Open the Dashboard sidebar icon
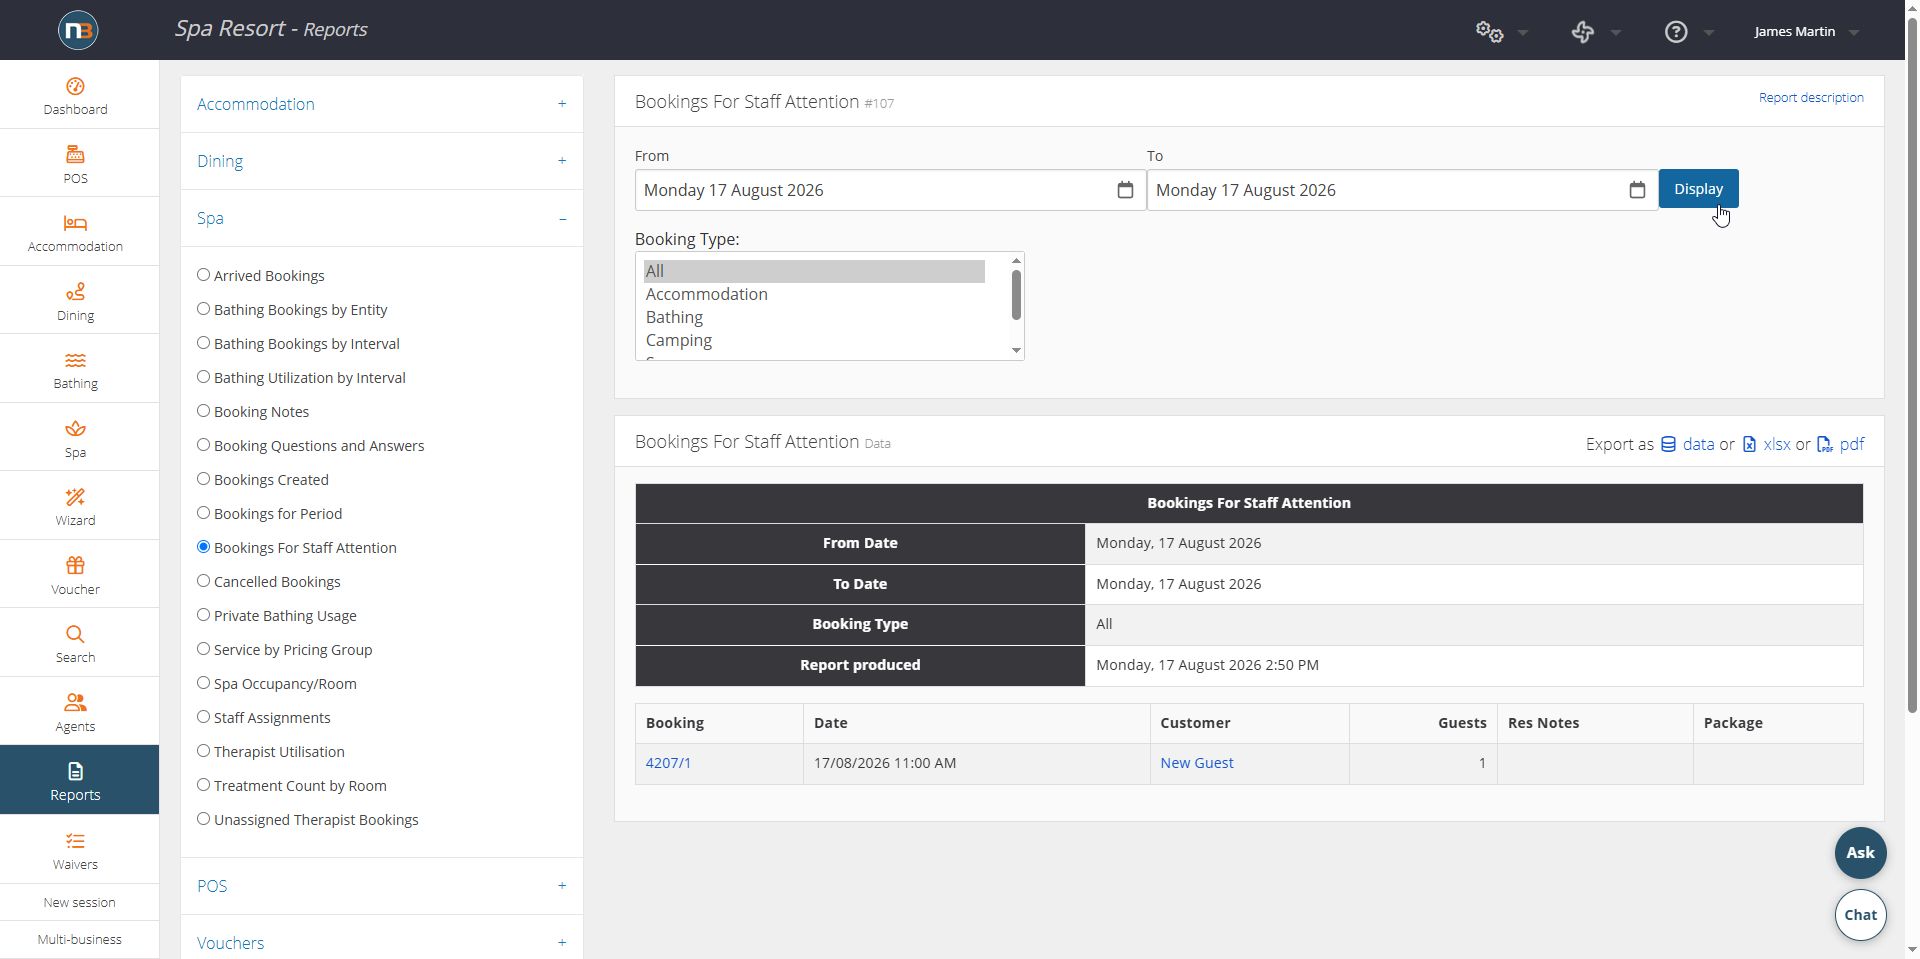 [75, 86]
